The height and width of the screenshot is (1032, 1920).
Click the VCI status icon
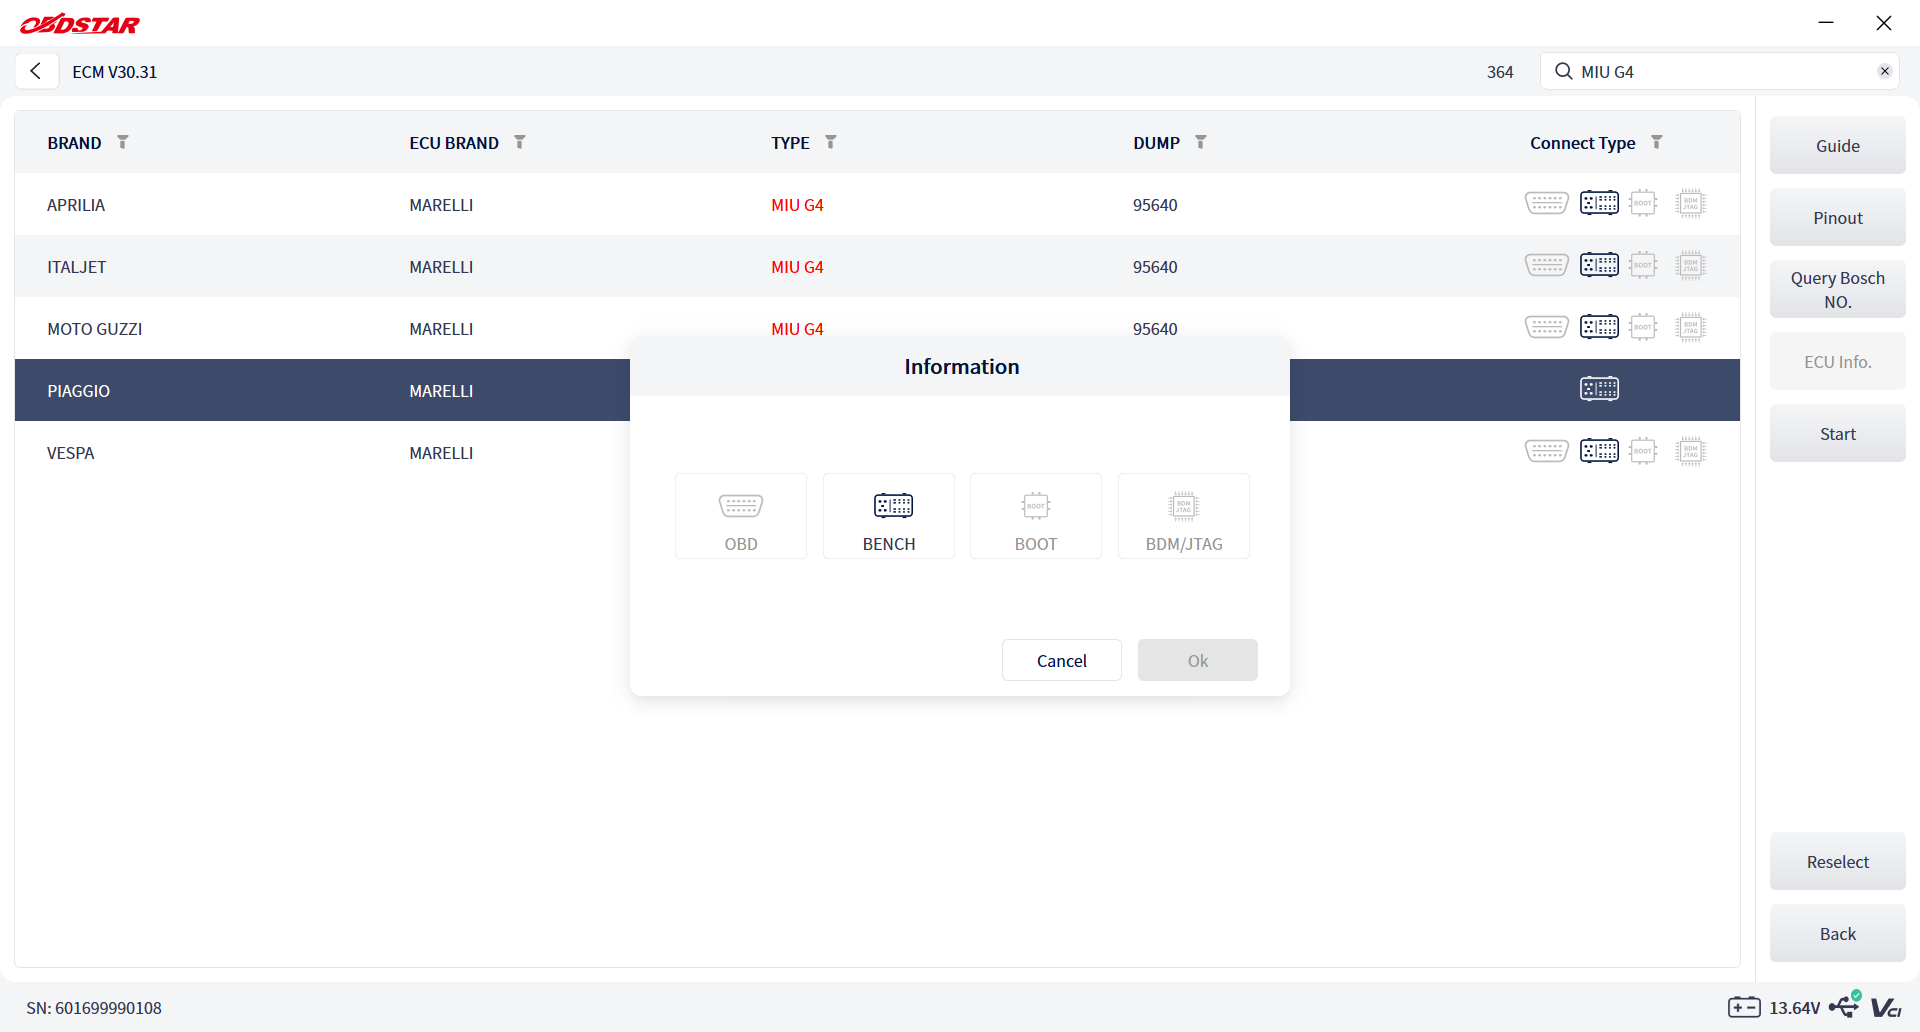1886,1008
